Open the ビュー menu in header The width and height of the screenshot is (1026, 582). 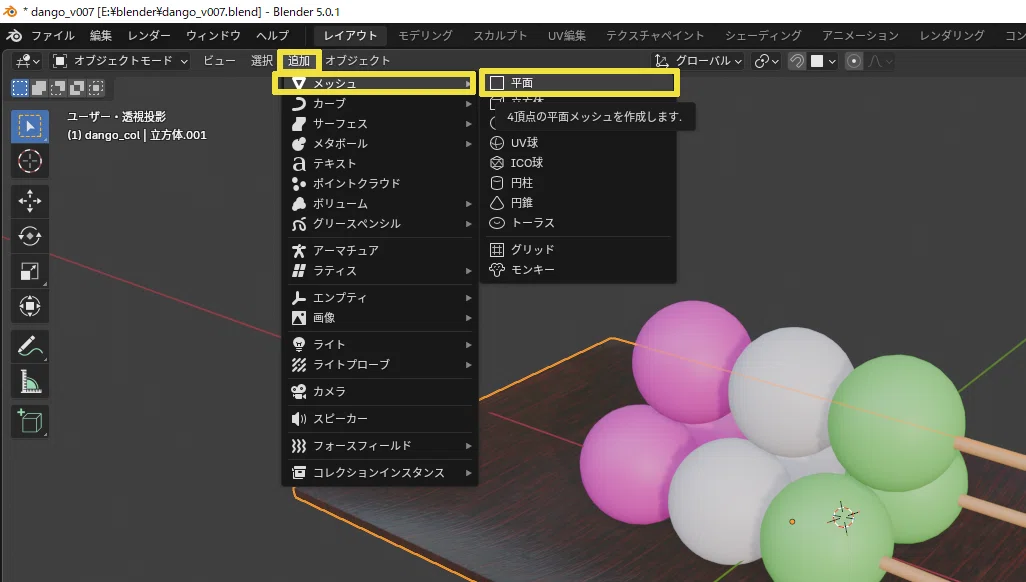coord(219,61)
